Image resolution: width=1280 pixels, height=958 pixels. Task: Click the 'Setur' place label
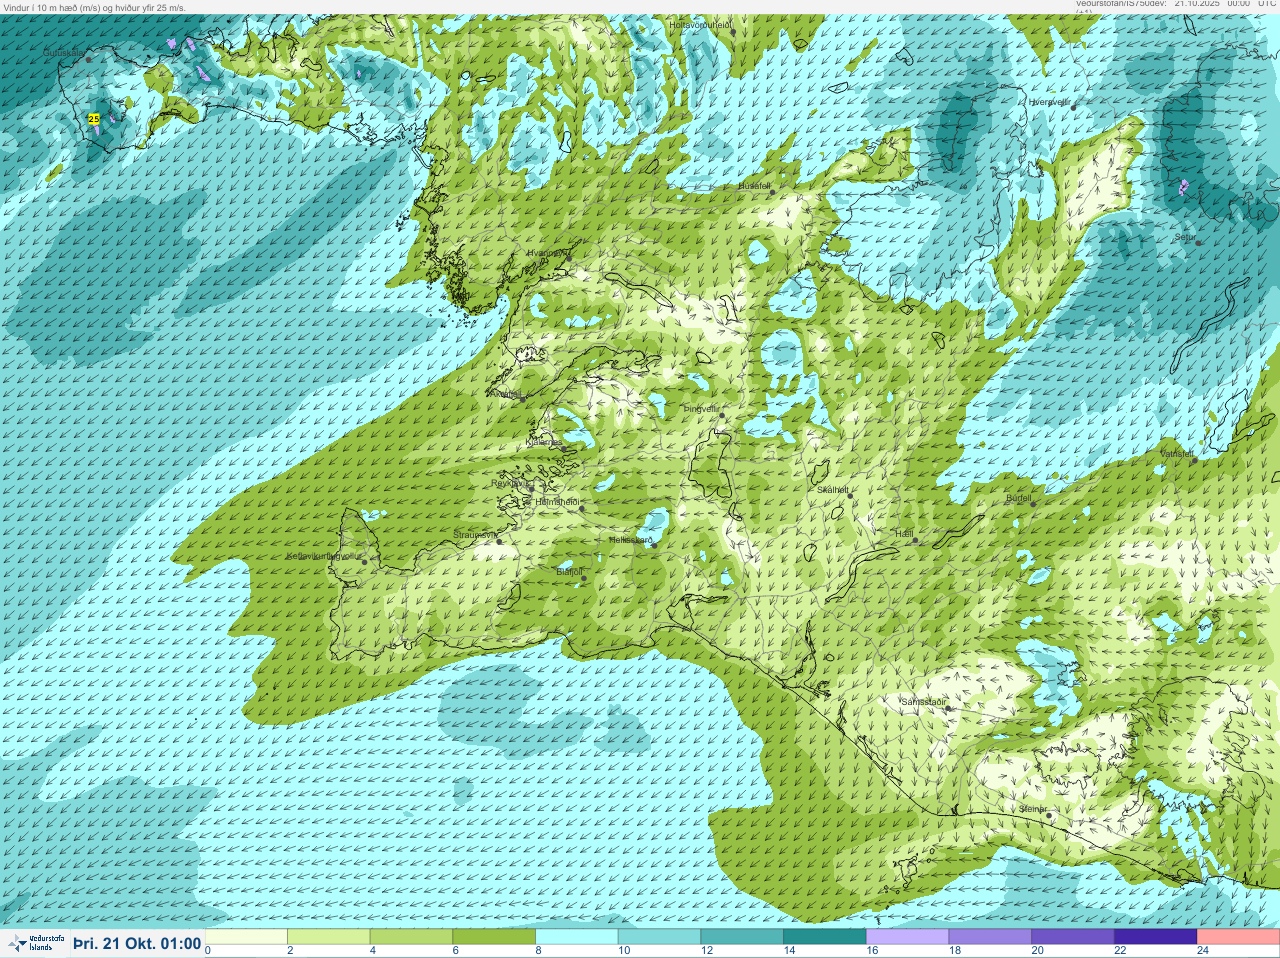[x=1186, y=237]
